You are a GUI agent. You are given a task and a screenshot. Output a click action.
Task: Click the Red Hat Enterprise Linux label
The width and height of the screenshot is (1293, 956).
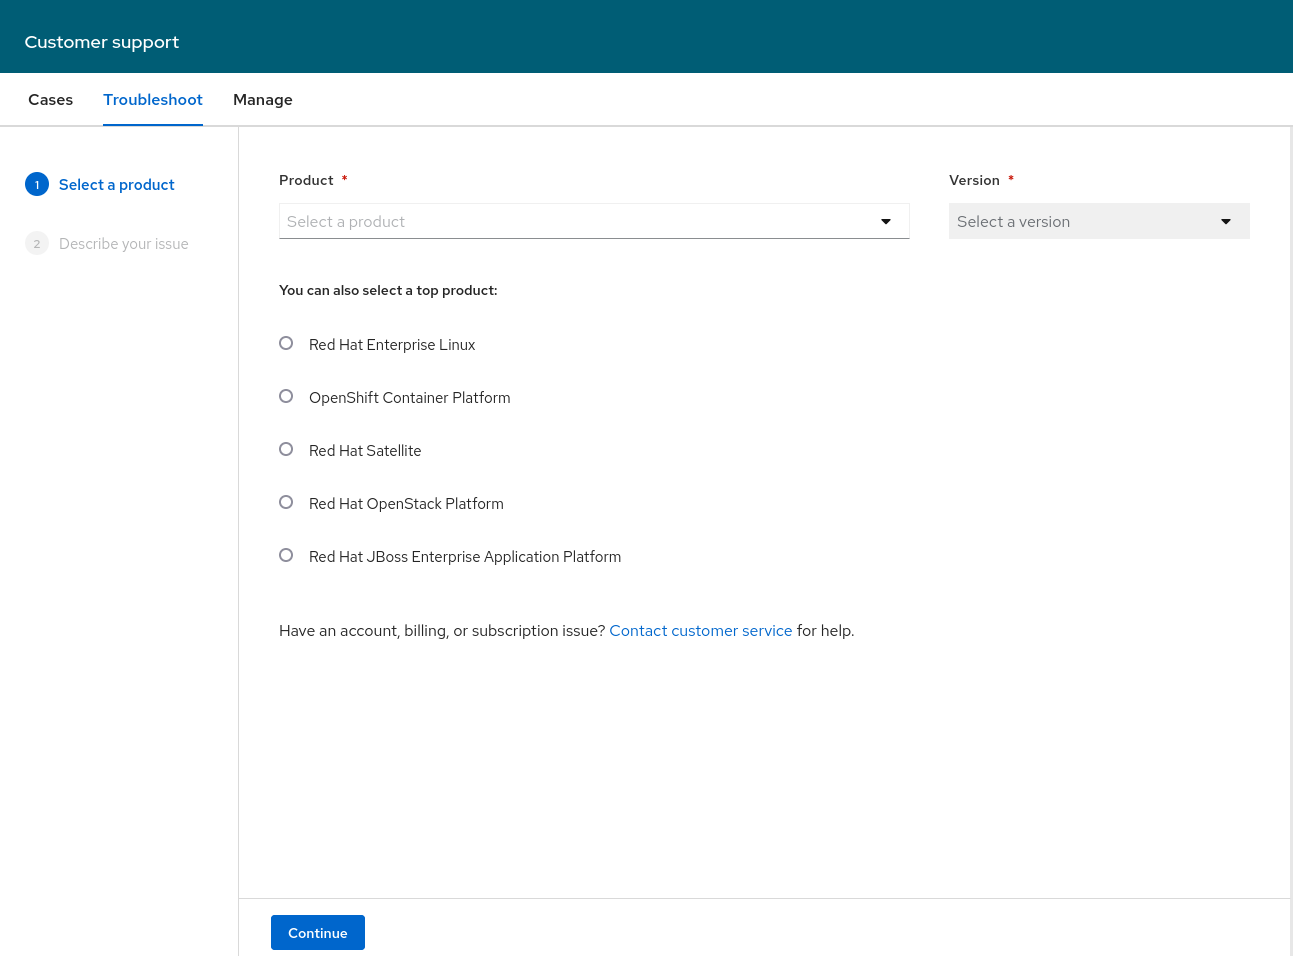pyautogui.click(x=392, y=345)
